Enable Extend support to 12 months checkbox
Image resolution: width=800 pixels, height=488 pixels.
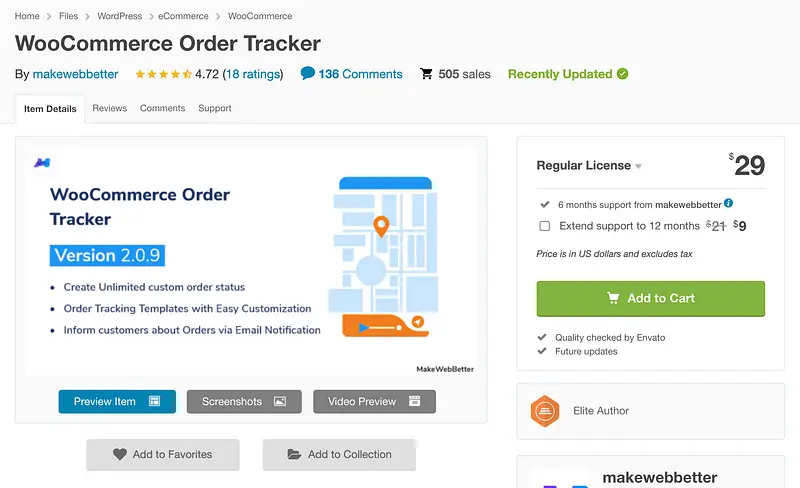coord(545,226)
